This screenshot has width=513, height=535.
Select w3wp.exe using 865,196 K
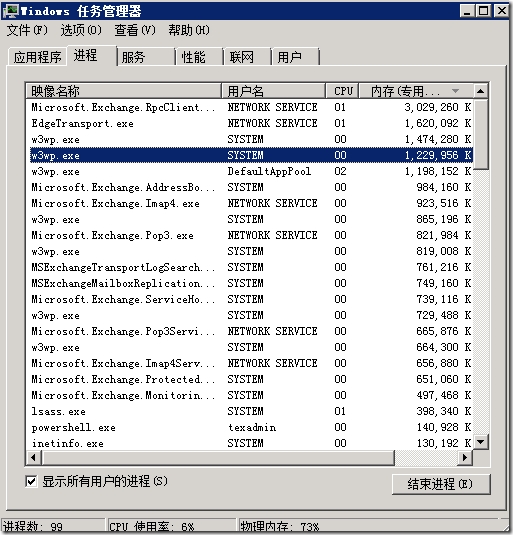pyautogui.click(x=250, y=219)
